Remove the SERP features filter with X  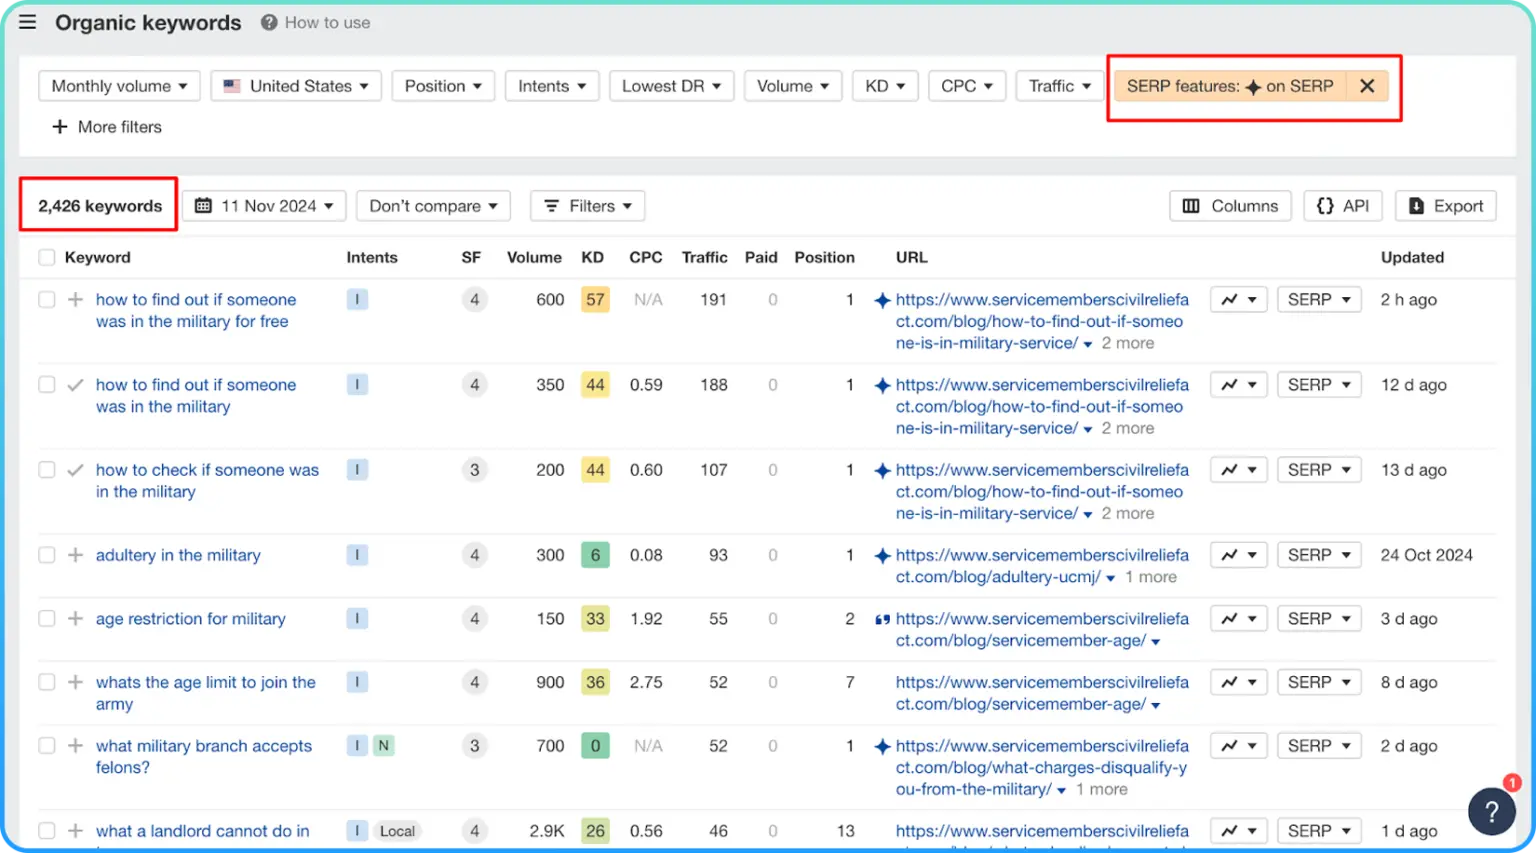[x=1367, y=86]
